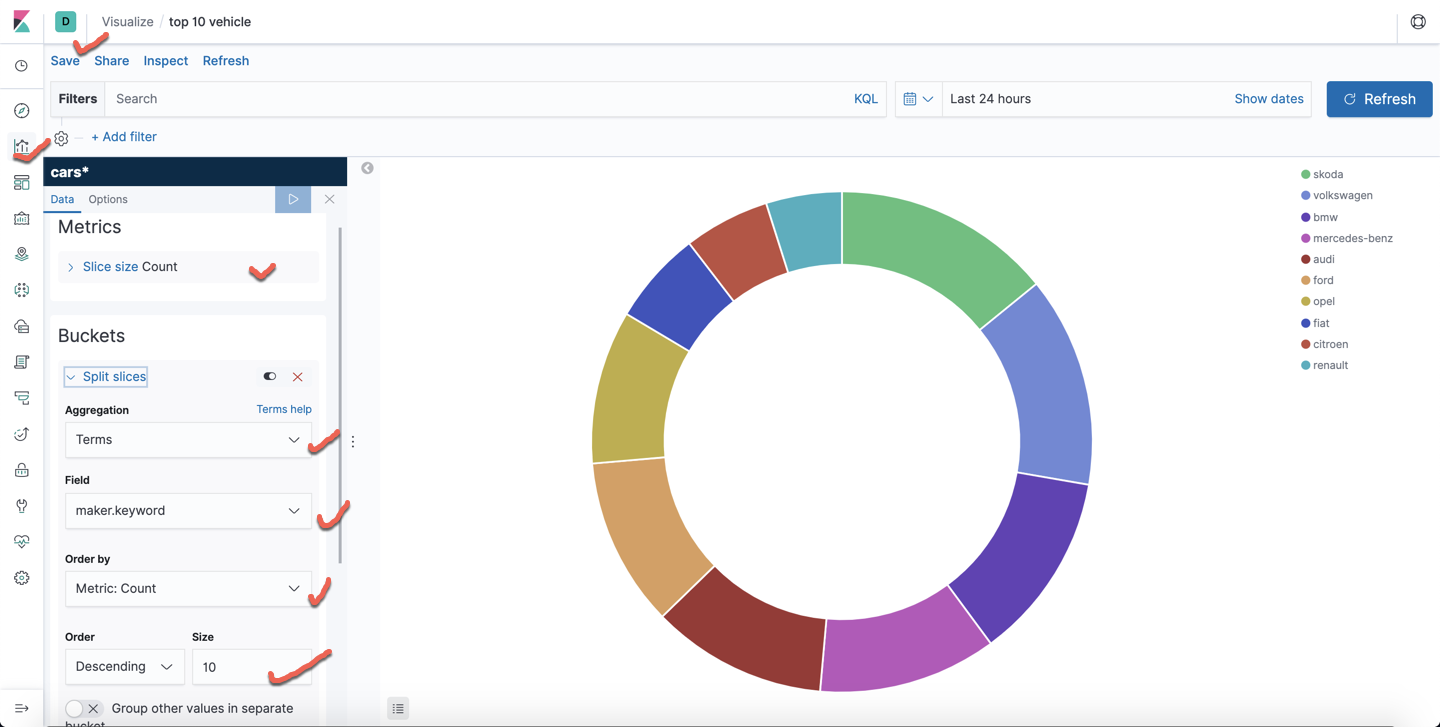Open the Dashboard icon in left navigation
This screenshot has height=727, width=1440.
click(21, 182)
